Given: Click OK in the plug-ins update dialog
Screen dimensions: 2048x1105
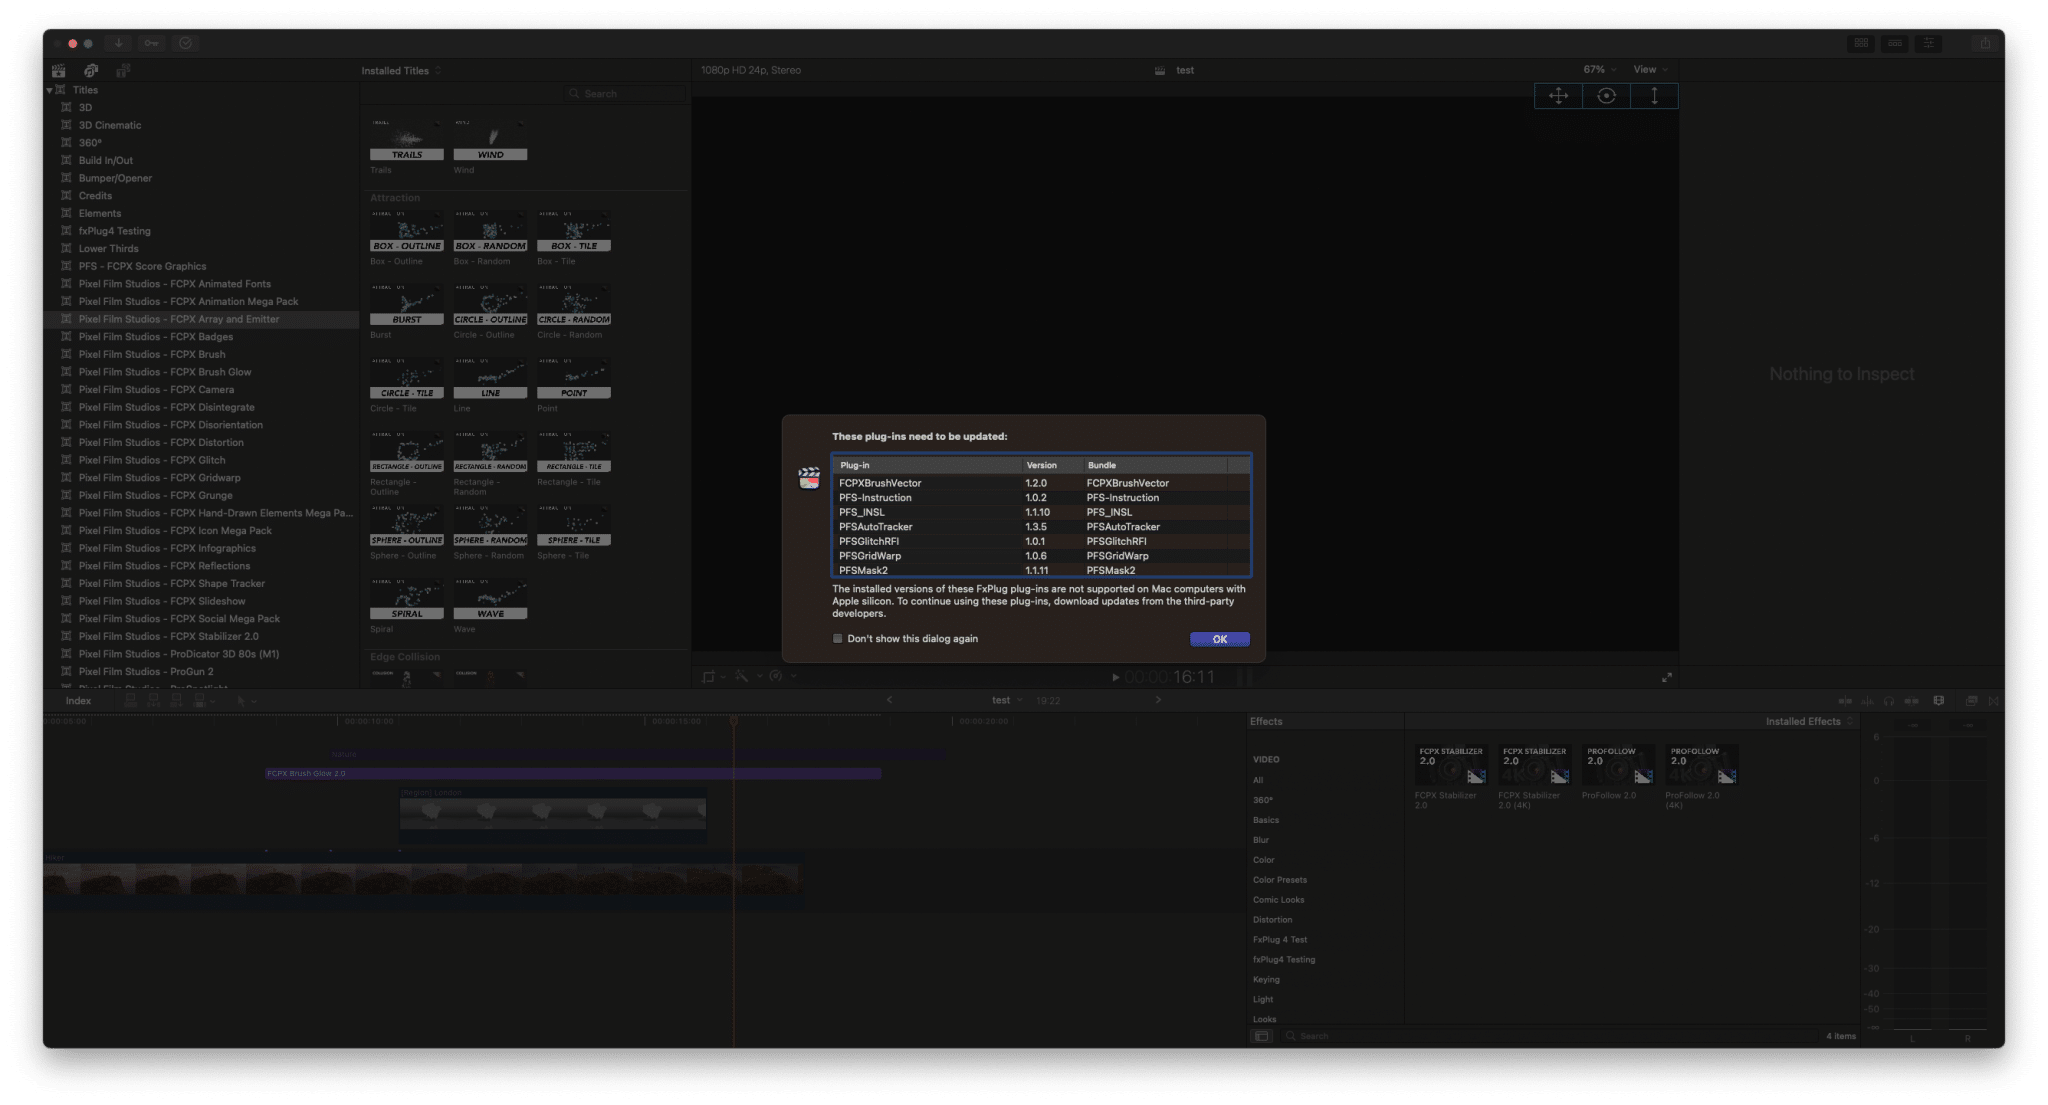Looking at the screenshot, I should click(x=1219, y=639).
